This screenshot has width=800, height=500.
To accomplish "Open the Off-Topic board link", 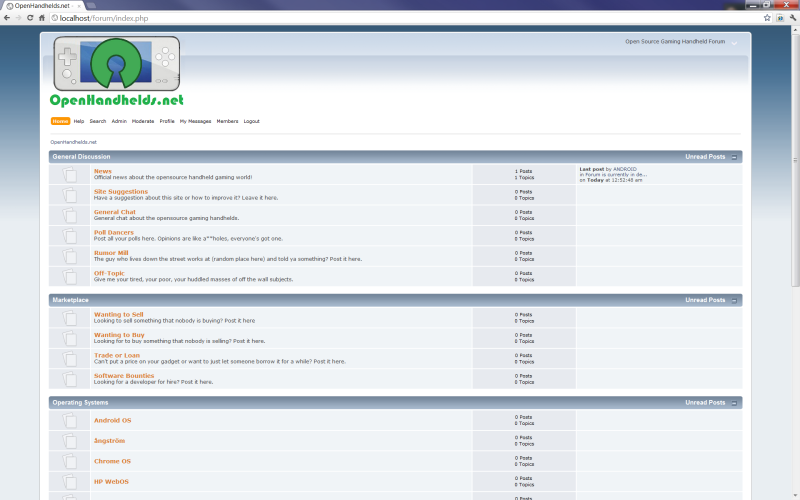I will pos(109,273).
